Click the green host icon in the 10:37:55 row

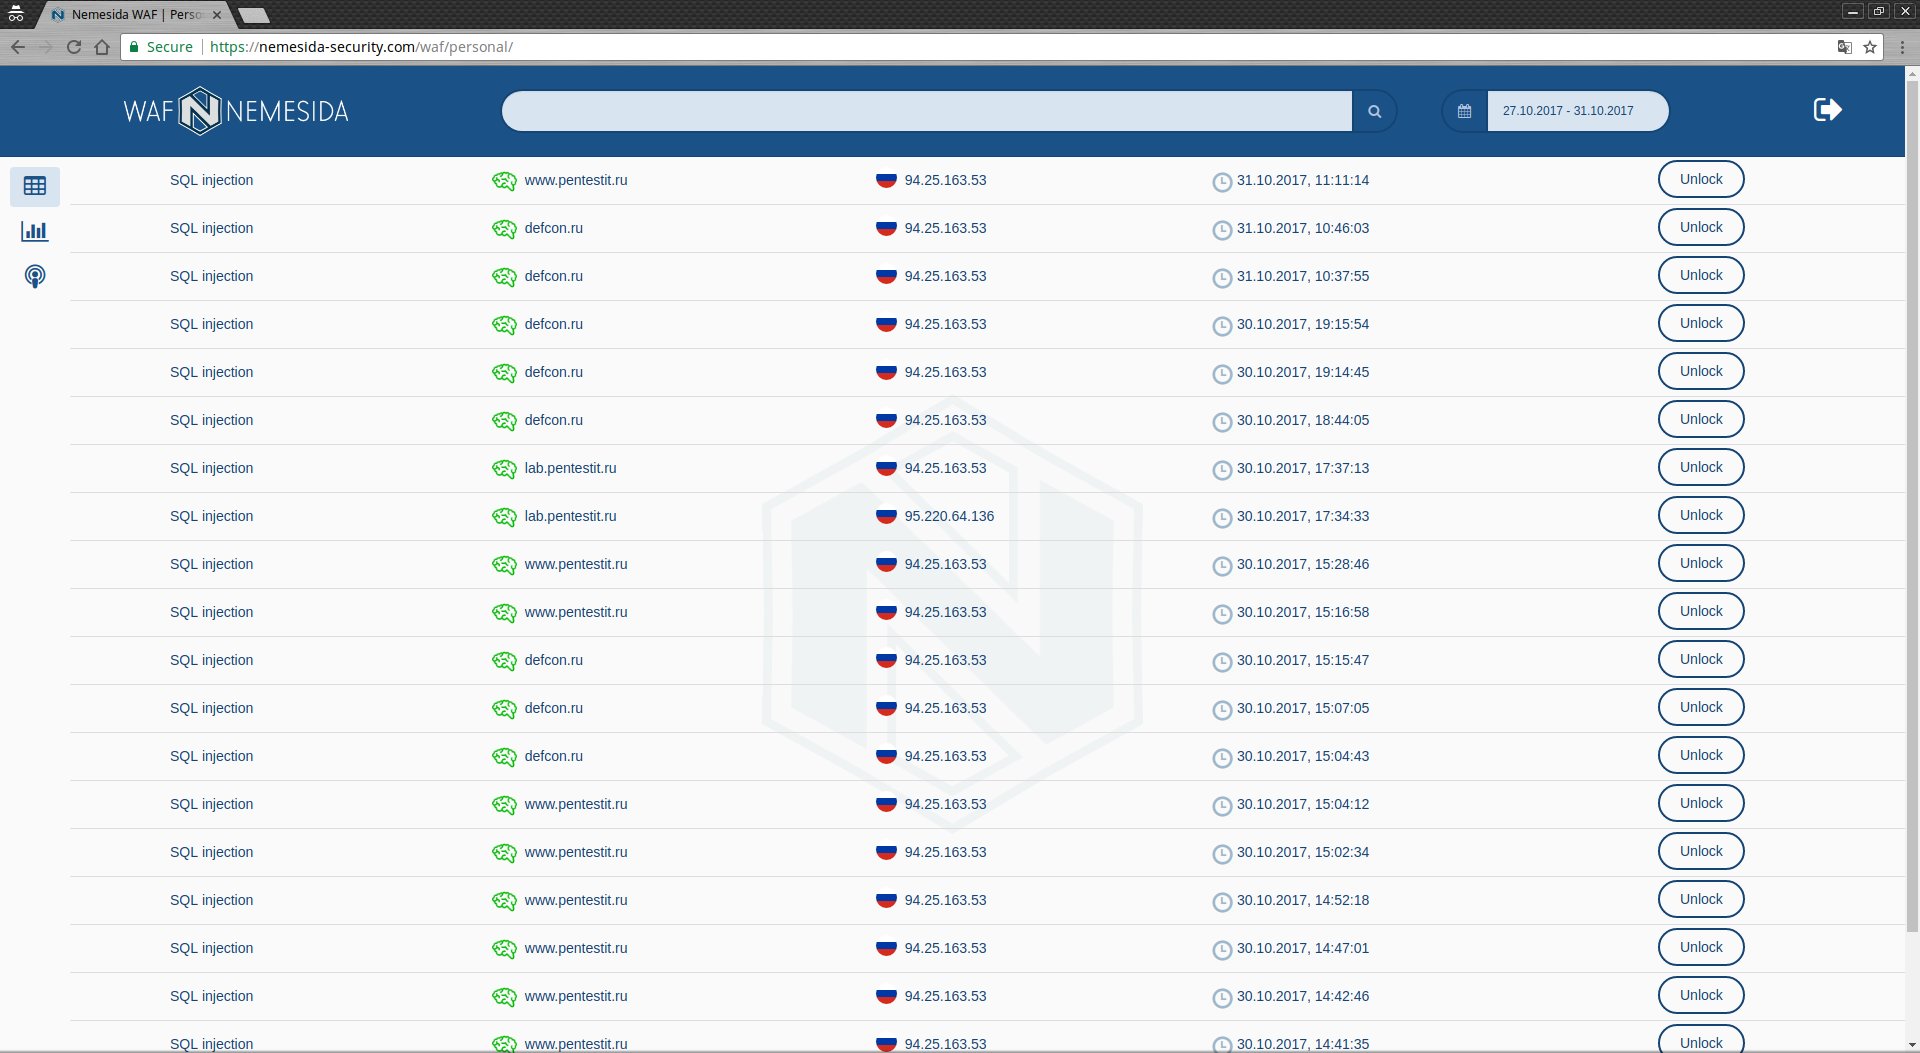[x=504, y=277]
